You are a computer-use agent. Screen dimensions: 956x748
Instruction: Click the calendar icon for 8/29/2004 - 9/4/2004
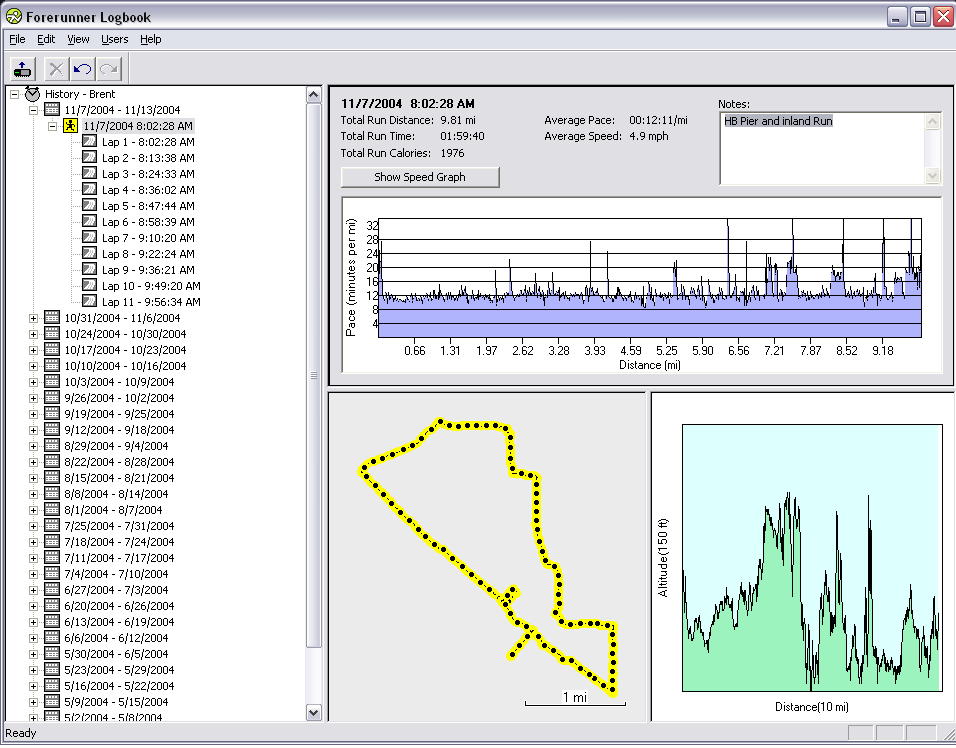(52, 446)
